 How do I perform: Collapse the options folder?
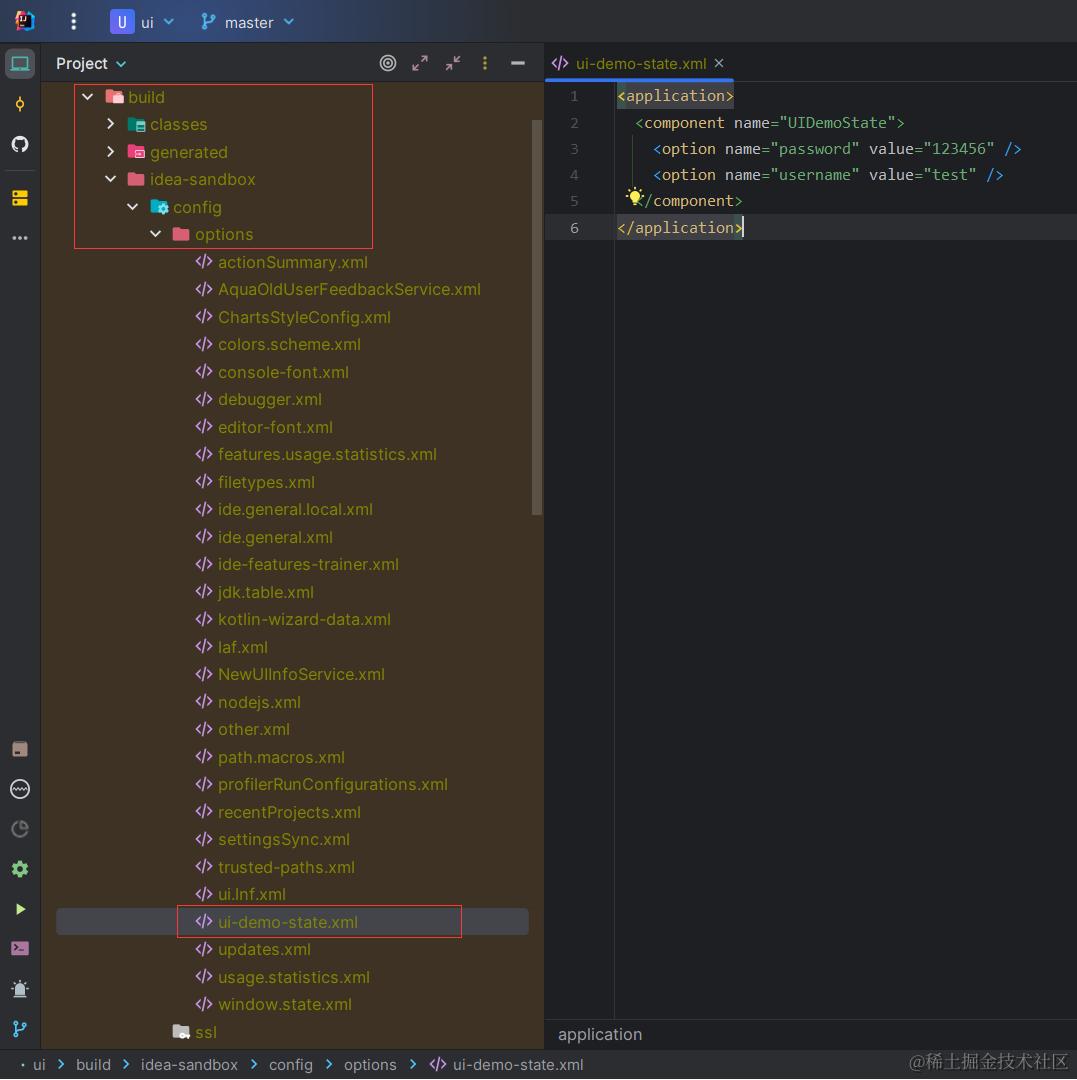pos(156,234)
